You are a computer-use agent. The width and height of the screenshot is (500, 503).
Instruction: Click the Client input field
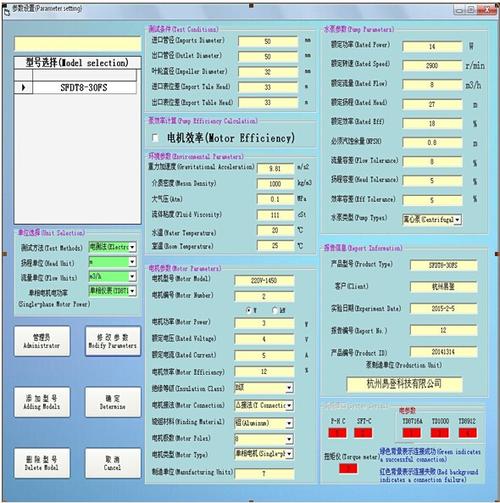click(443, 287)
